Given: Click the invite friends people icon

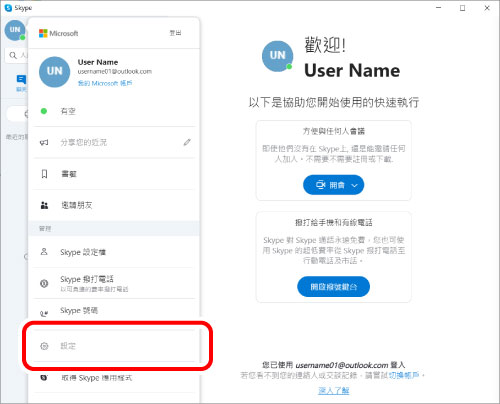Looking at the screenshot, I should [44, 205].
